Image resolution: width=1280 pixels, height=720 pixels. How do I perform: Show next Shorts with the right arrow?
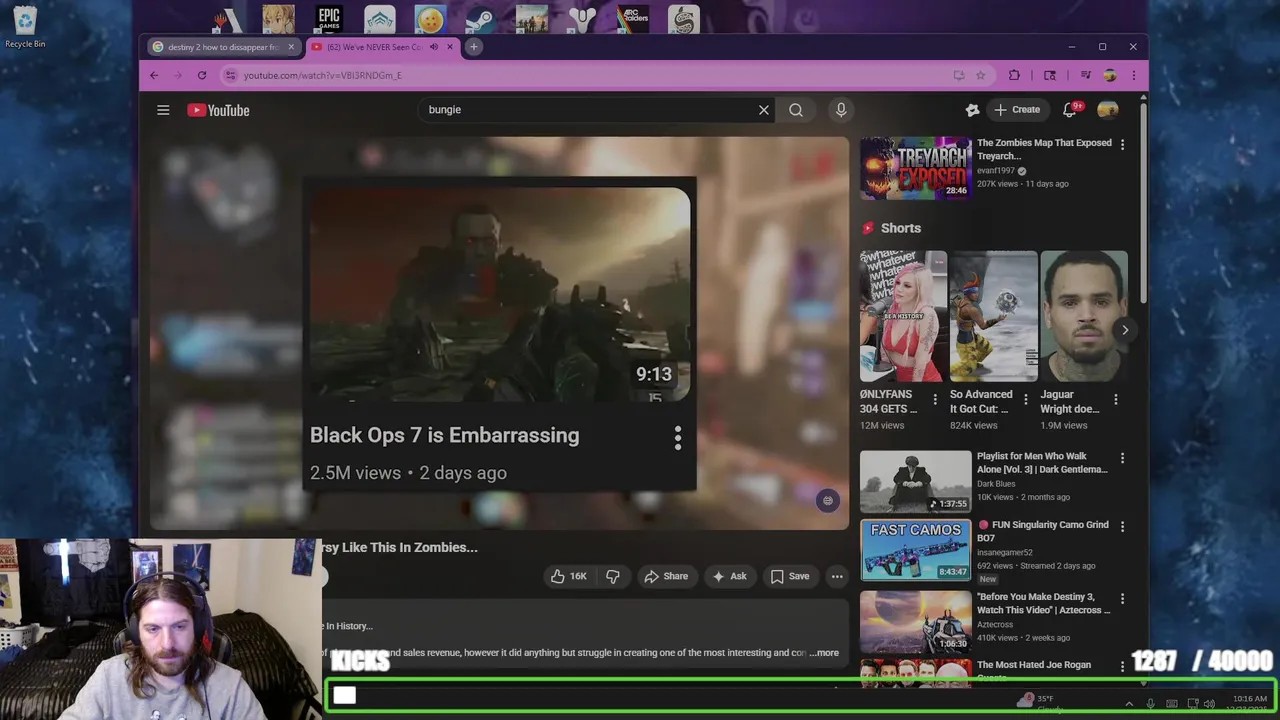1125,329
